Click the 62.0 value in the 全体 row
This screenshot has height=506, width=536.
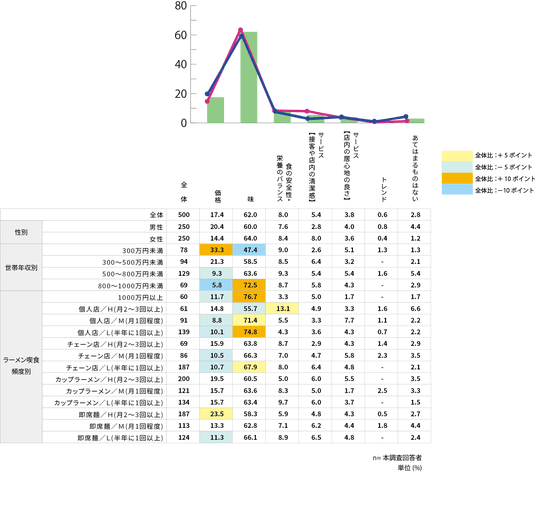click(x=250, y=215)
